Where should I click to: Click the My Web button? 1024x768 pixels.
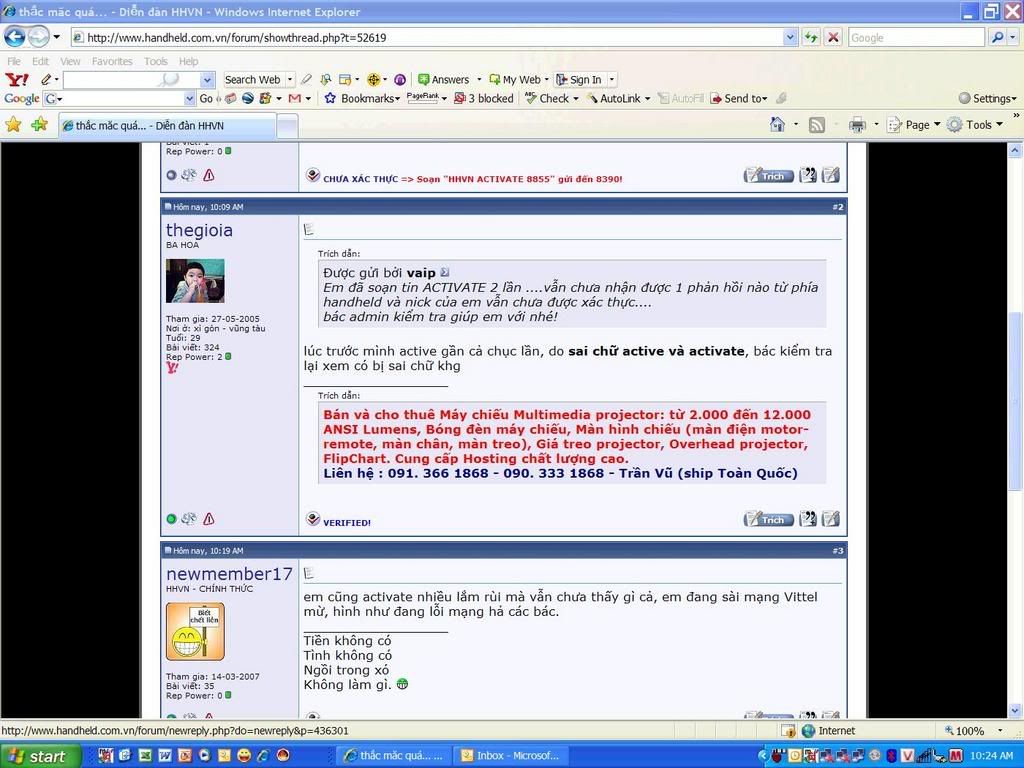[x=515, y=80]
